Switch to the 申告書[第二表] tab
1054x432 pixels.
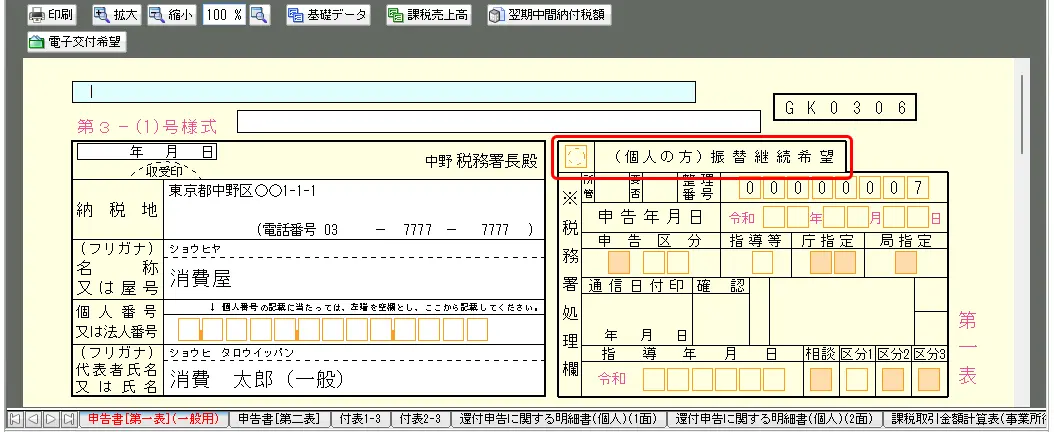click(x=279, y=419)
